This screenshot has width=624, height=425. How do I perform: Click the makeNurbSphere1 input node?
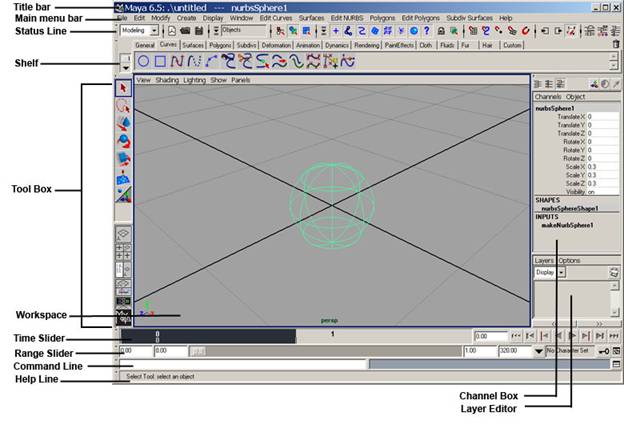point(567,225)
